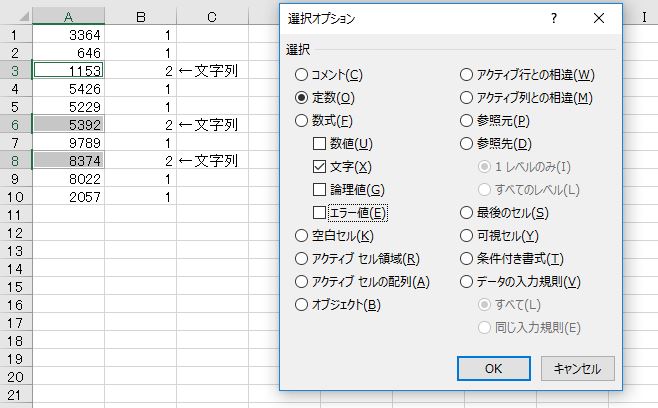Click cell containing 646
The image size is (658, 408).
[x=68, y=53]
